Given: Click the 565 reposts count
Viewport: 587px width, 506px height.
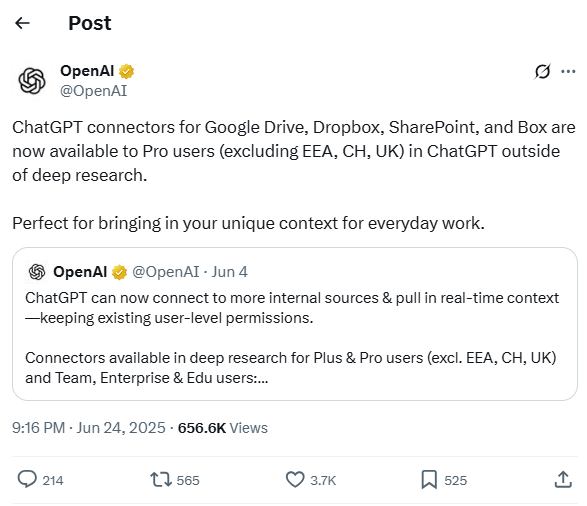Looking at the screenshot, I should pyautogui.click(x=188, y=480).
